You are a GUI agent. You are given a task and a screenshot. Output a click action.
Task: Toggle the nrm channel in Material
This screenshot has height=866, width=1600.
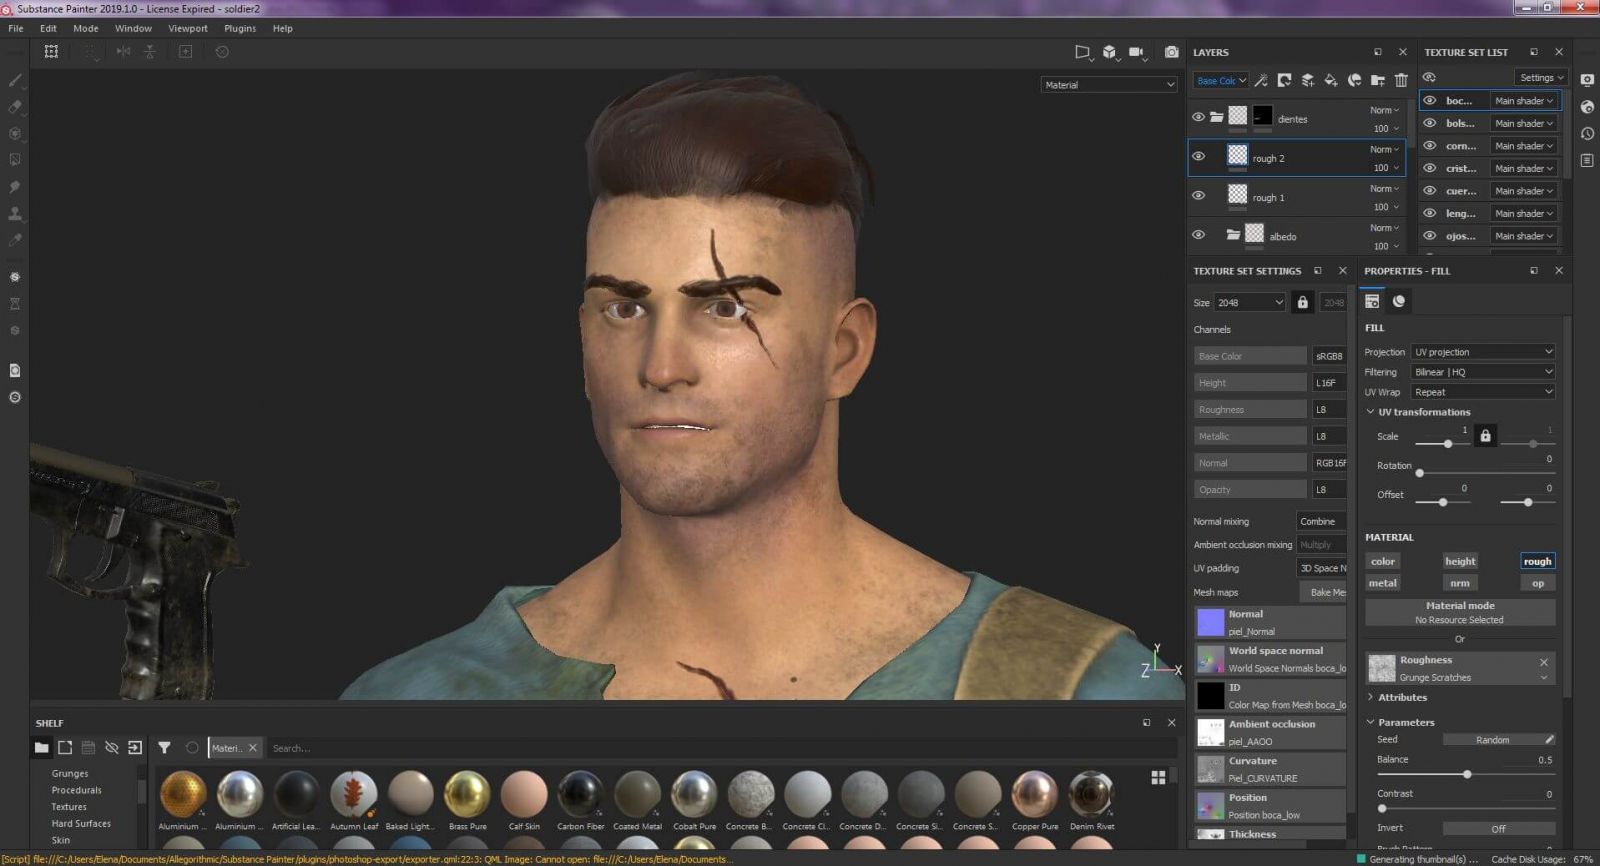(1460, 583)
